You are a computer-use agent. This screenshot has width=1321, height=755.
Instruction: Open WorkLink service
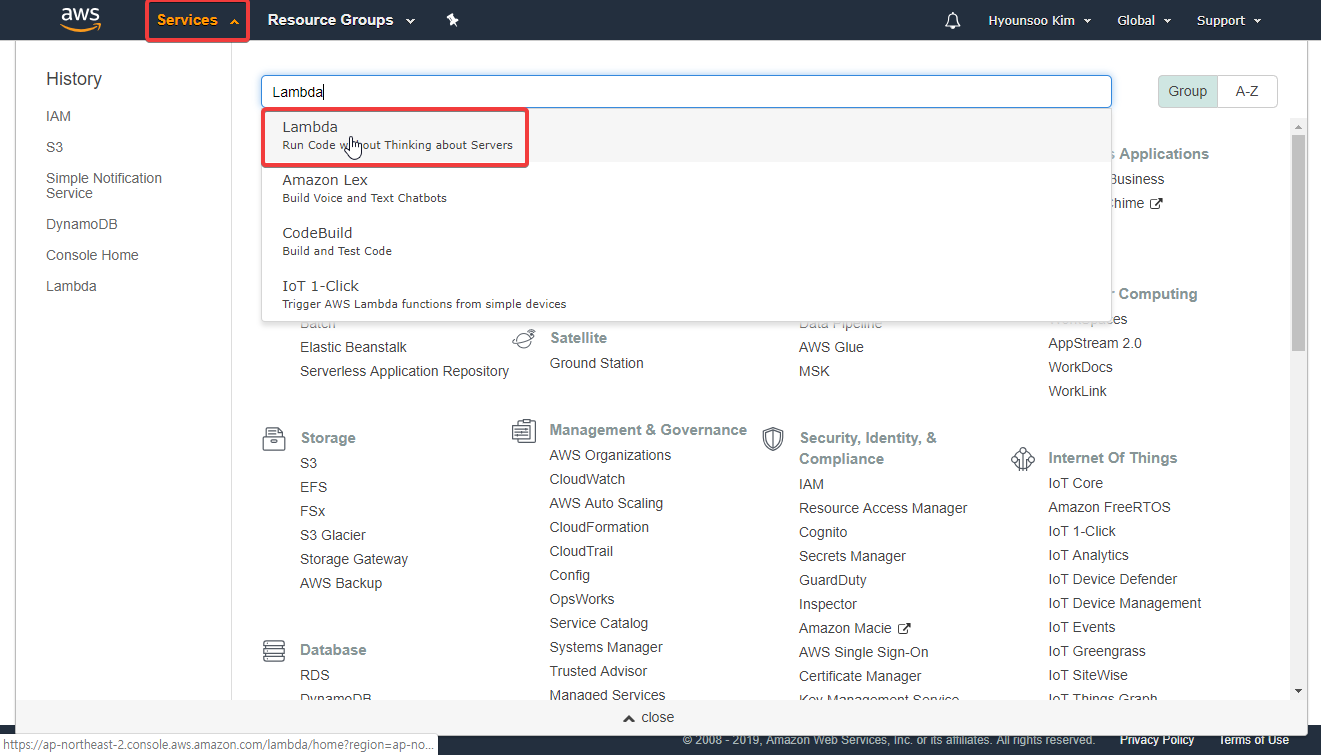click(x=1077, y=391)
